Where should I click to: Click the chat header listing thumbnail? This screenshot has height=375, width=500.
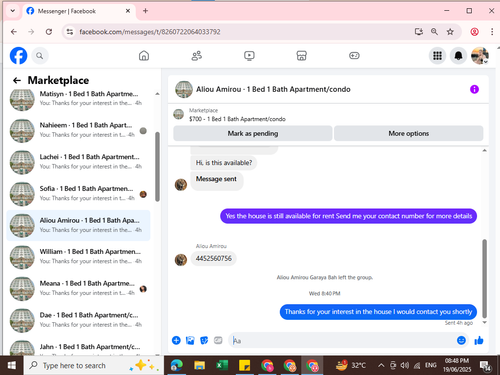[x=184, y=89]
